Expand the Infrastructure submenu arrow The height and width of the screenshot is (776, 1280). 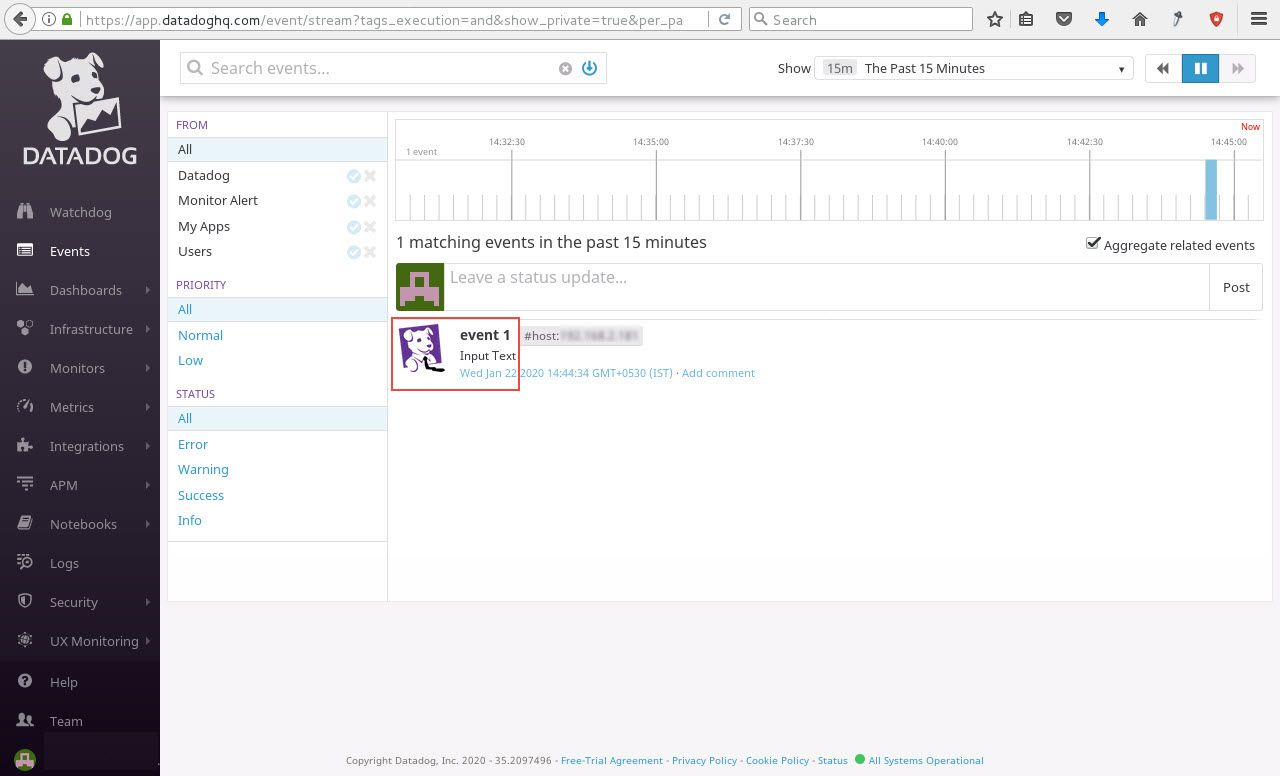[x=147, y=329]
